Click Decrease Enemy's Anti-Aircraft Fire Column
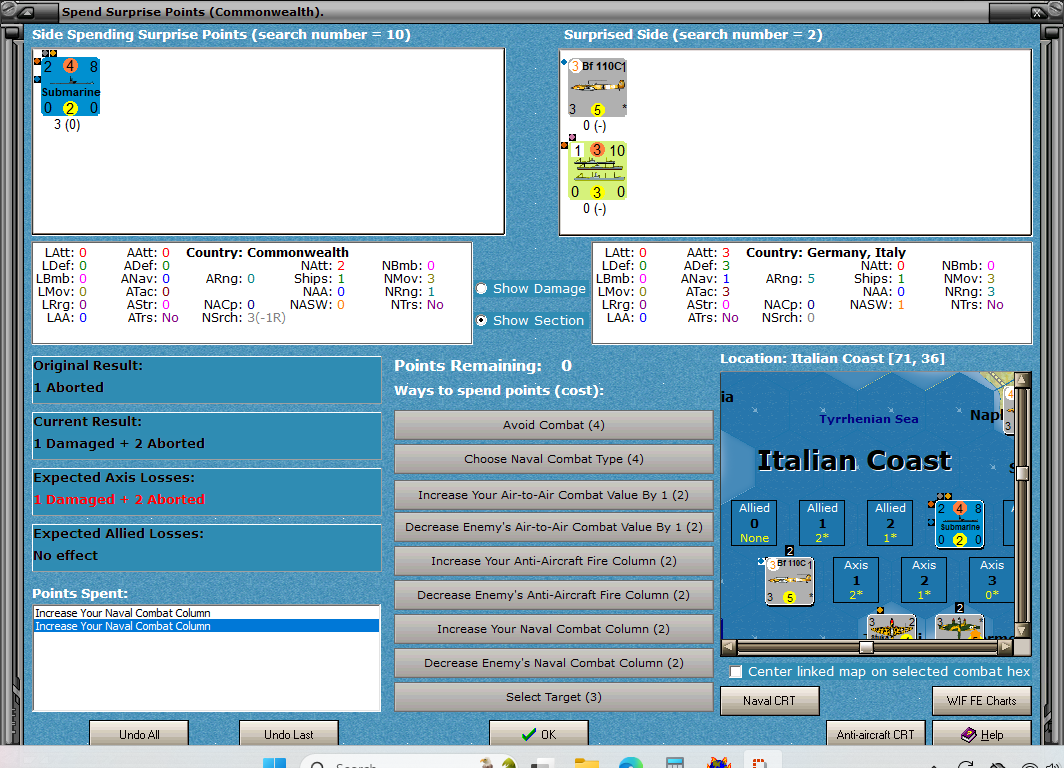Image resolution: width=1064 pixels, height=768 pixels. [x=554, y=595]
